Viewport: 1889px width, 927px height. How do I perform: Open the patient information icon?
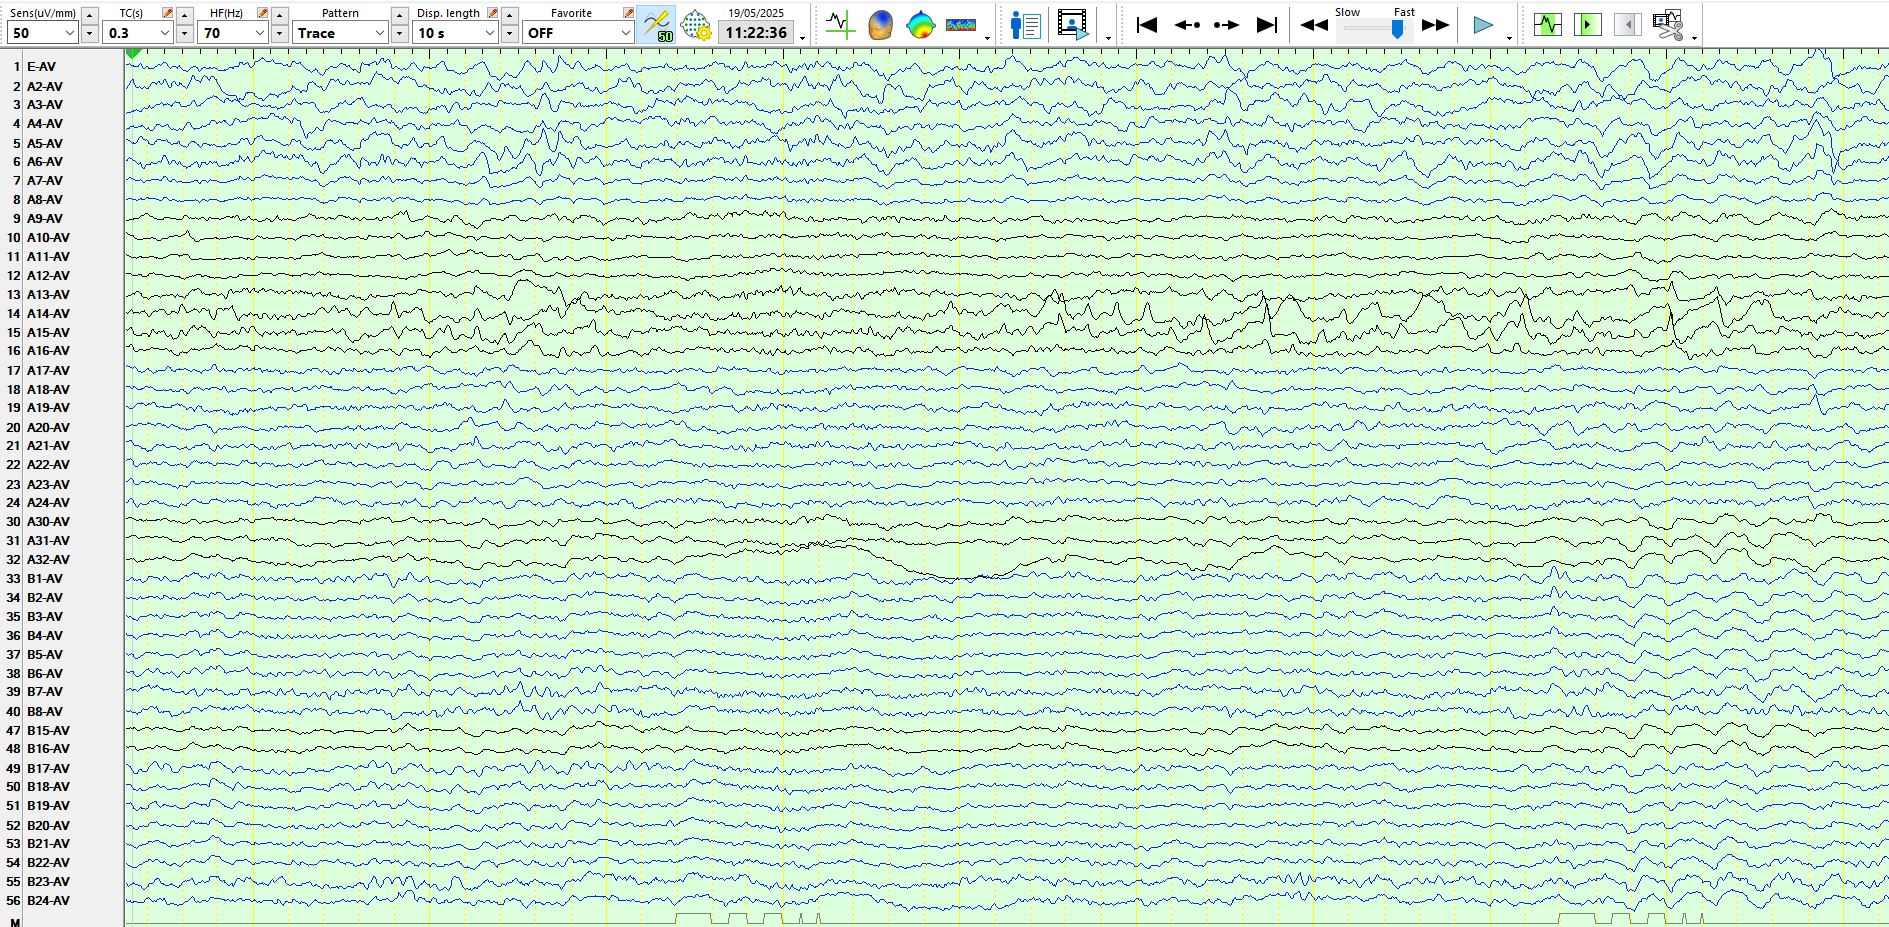tap(1025, 25)
